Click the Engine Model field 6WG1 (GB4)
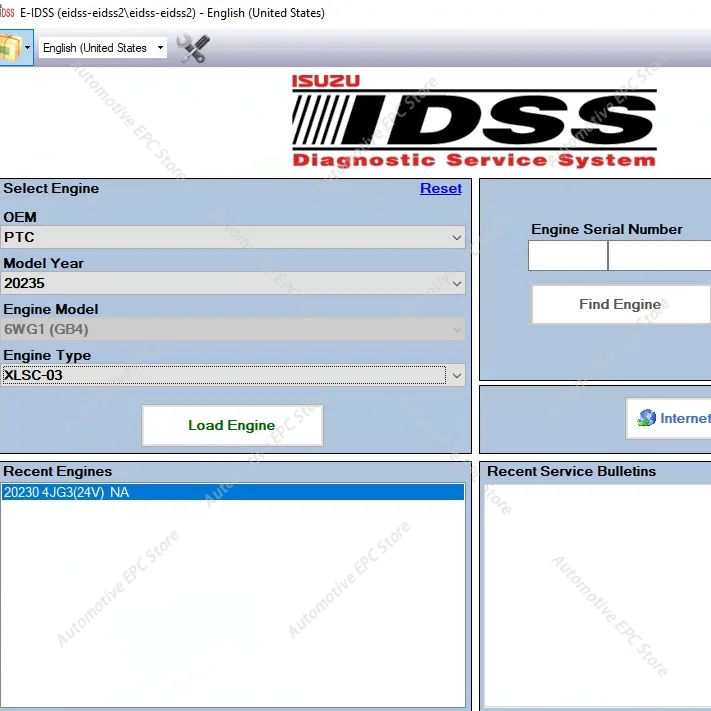The image size is (711, 711). 233,329
